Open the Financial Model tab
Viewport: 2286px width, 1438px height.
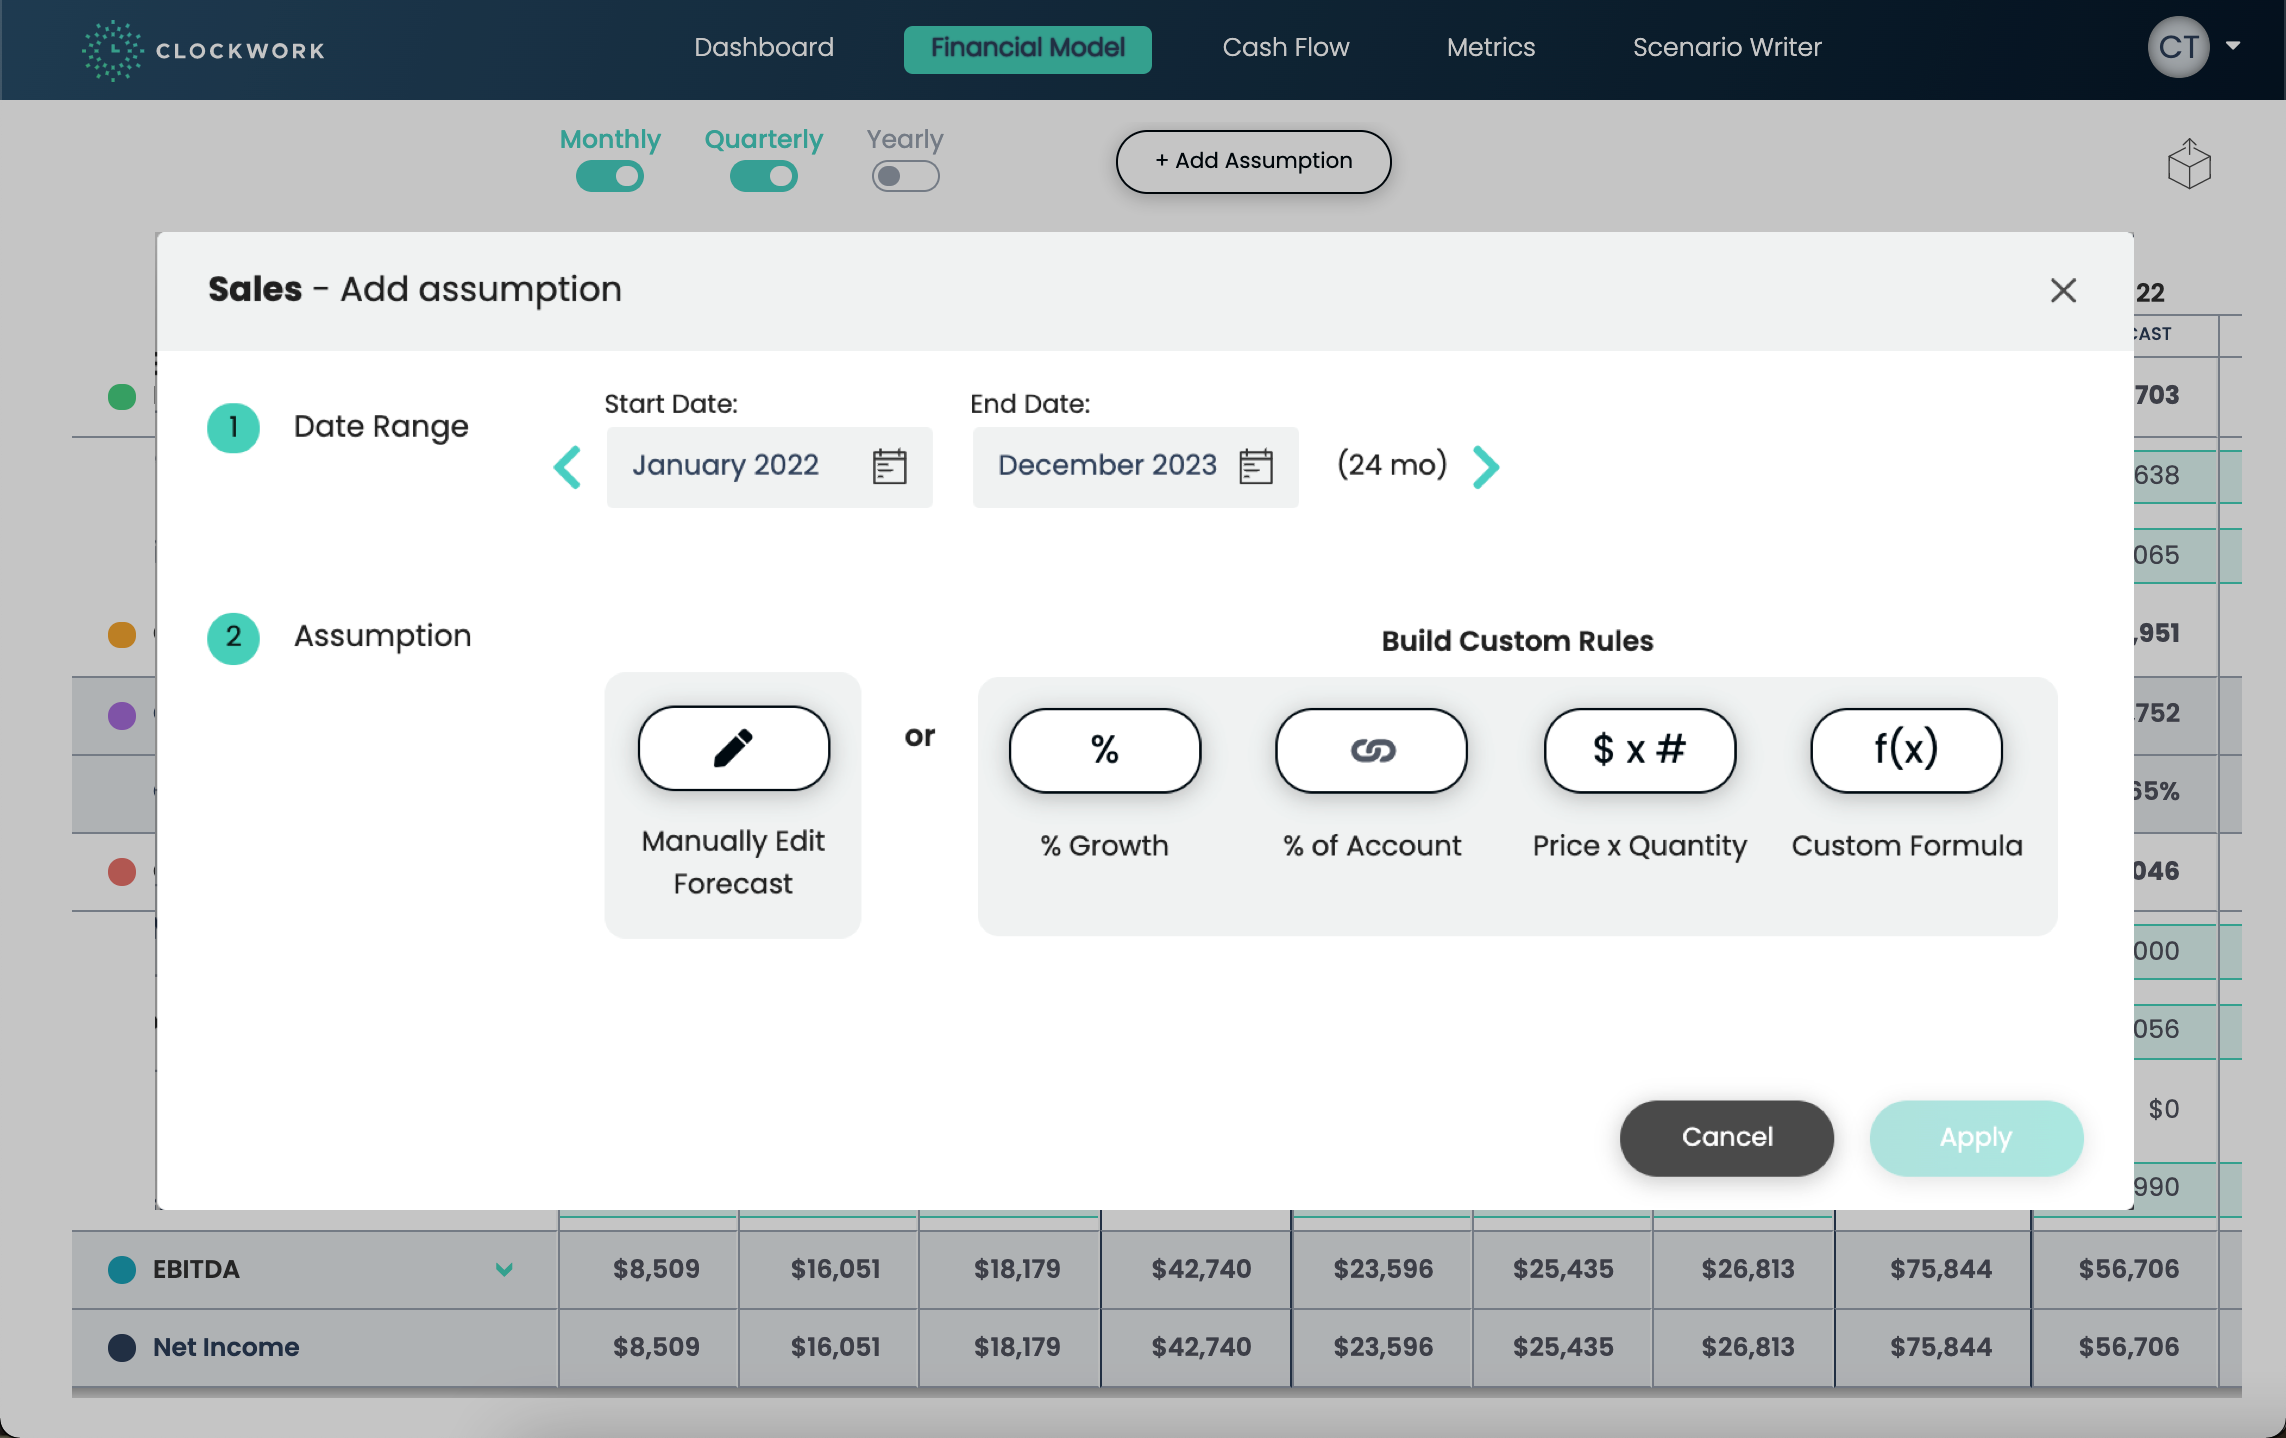(x=1027, y=46)
